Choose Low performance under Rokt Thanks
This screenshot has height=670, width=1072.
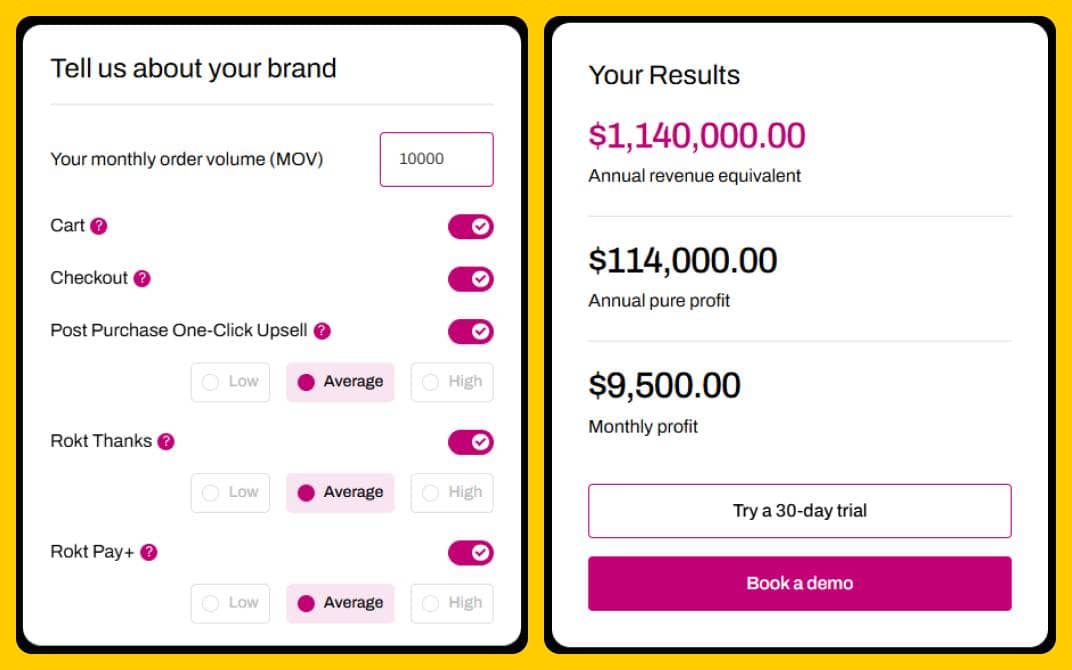coord(230,492)
